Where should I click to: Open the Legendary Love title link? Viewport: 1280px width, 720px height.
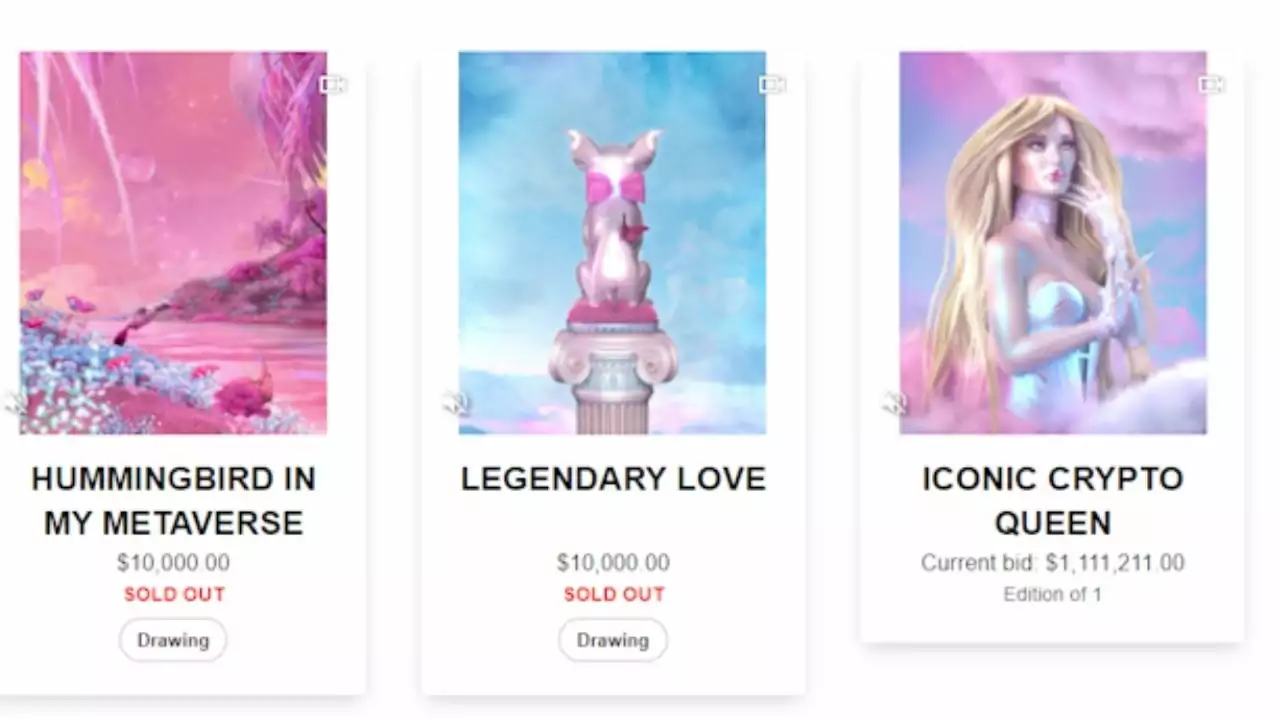(x=613, y=479)
